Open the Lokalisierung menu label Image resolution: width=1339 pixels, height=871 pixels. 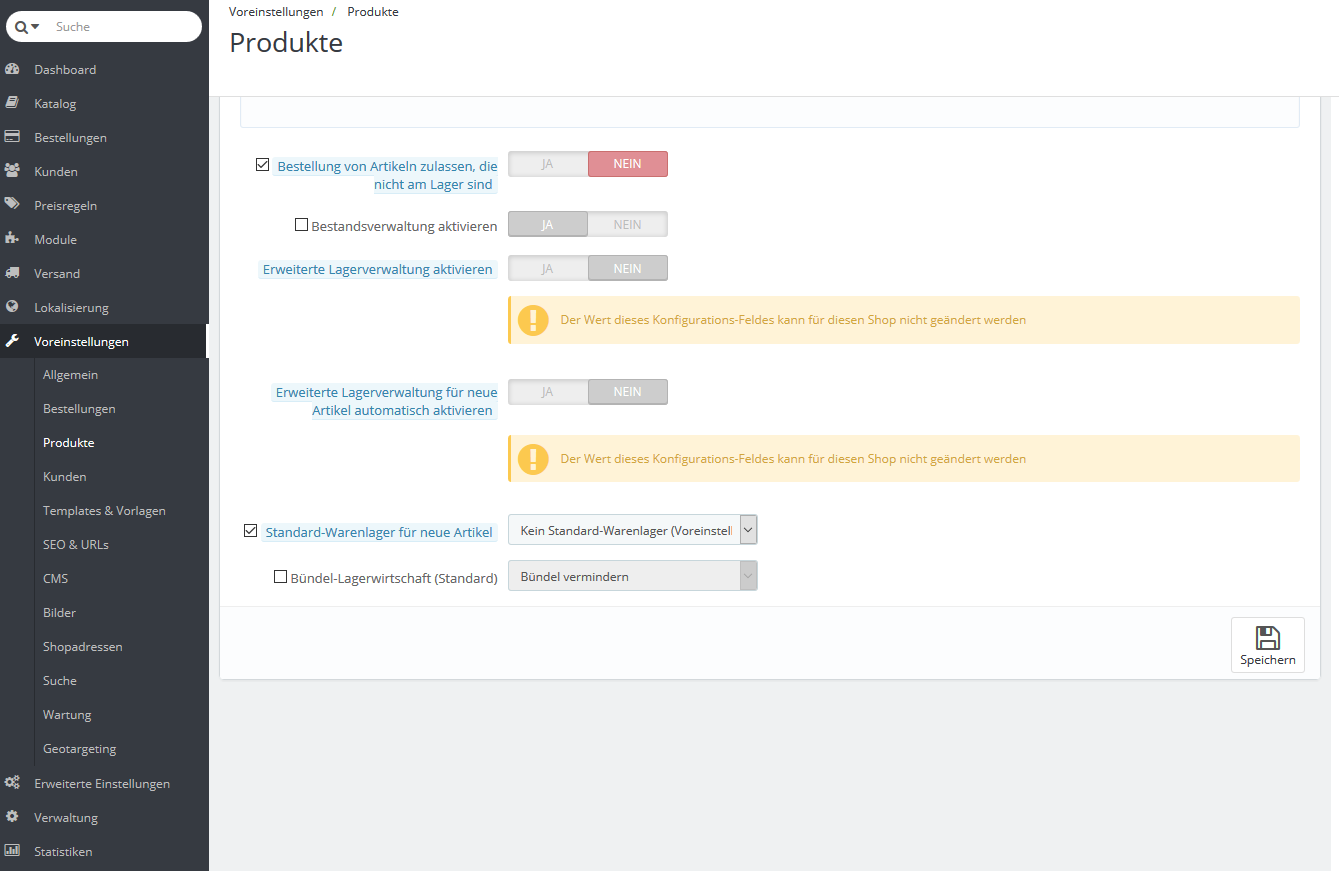pos(71,308)
